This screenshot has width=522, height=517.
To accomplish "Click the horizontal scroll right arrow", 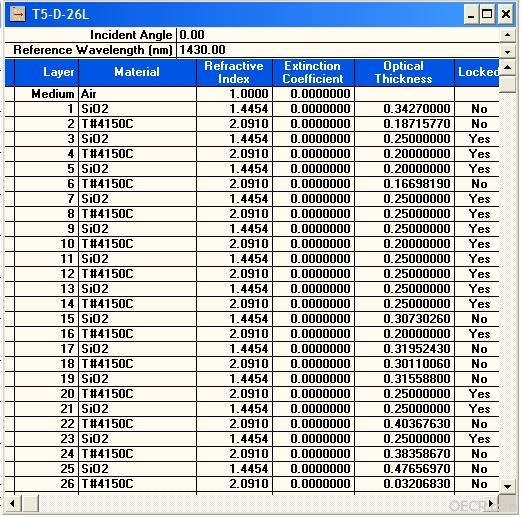I will (491, 503).
